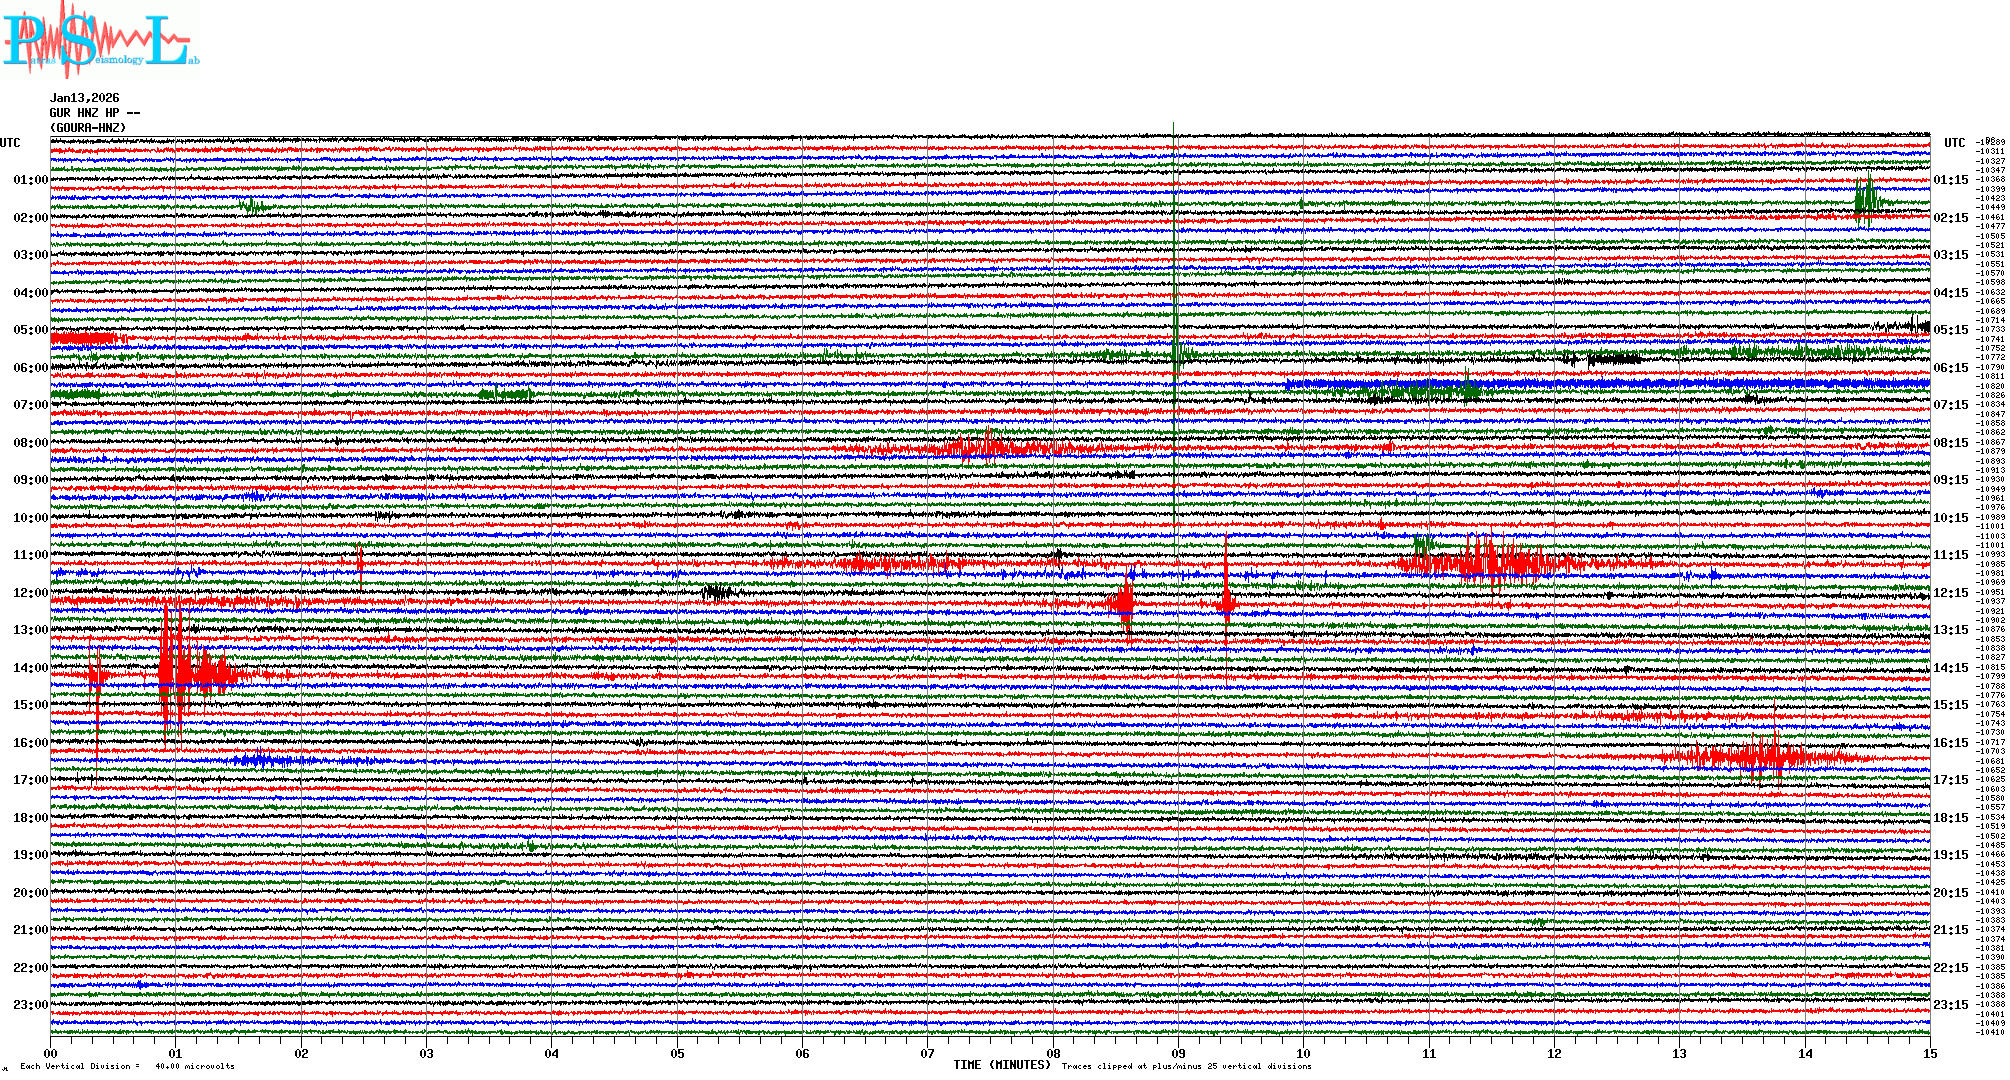Click the PSL Seismology Lab logo
Viewport: 2010px width, 1080px height.
click(x=100, y=40)
